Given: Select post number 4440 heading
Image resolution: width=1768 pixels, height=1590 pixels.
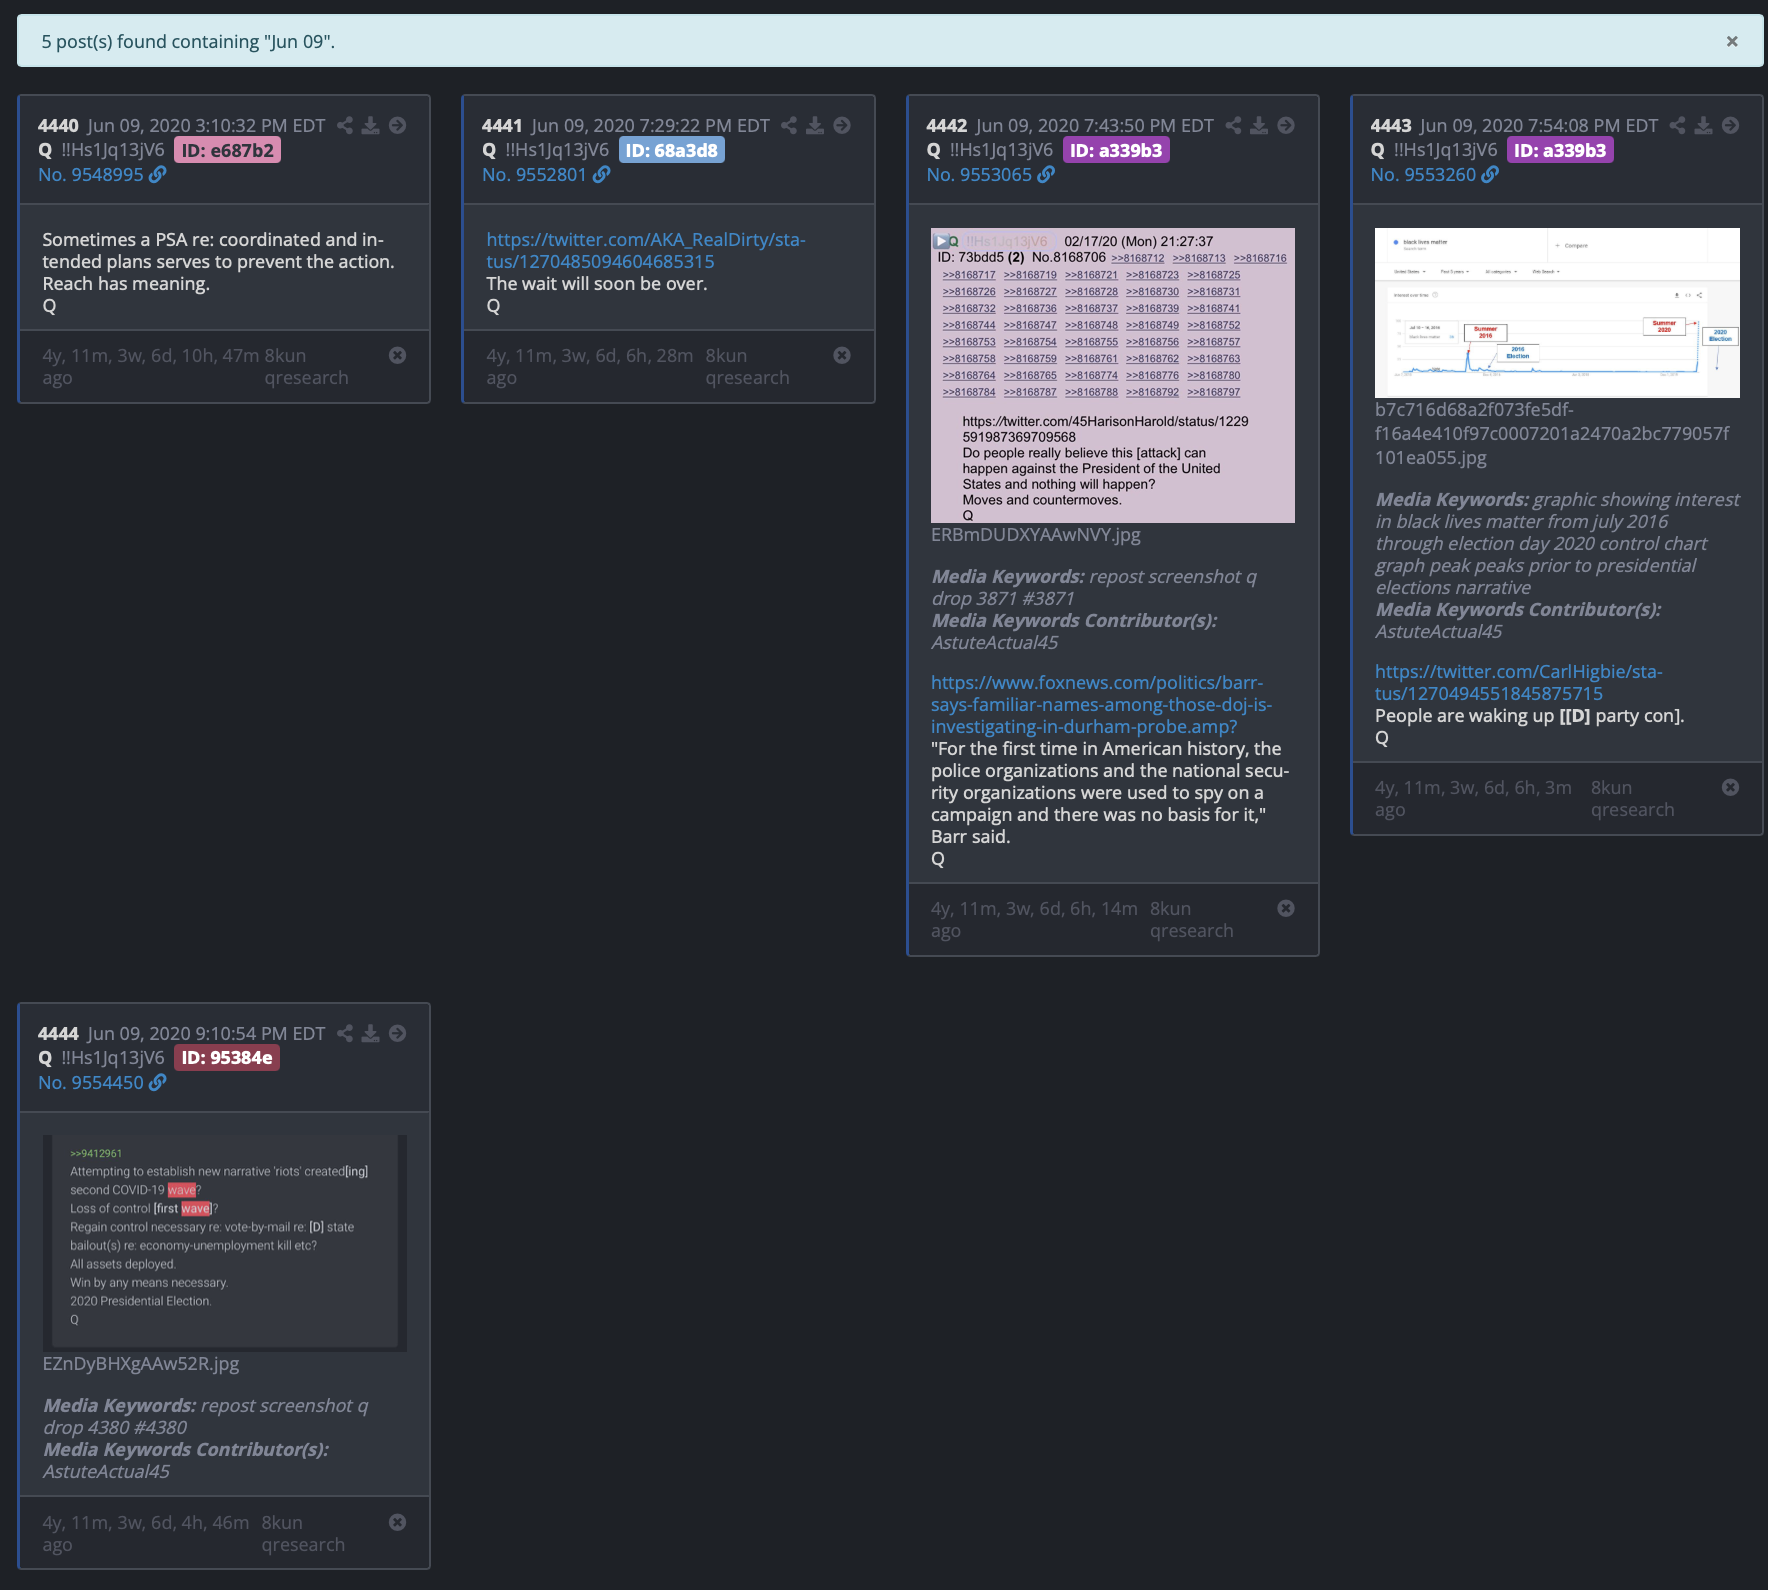Looking at the screenshot, I should click(x=58, y=125).
